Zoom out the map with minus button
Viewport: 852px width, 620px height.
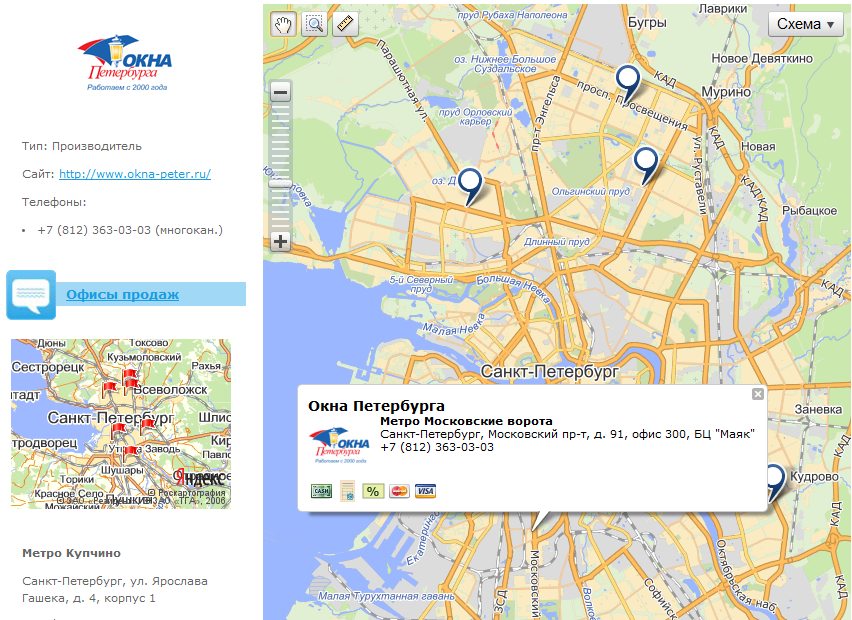coord(280,92)
